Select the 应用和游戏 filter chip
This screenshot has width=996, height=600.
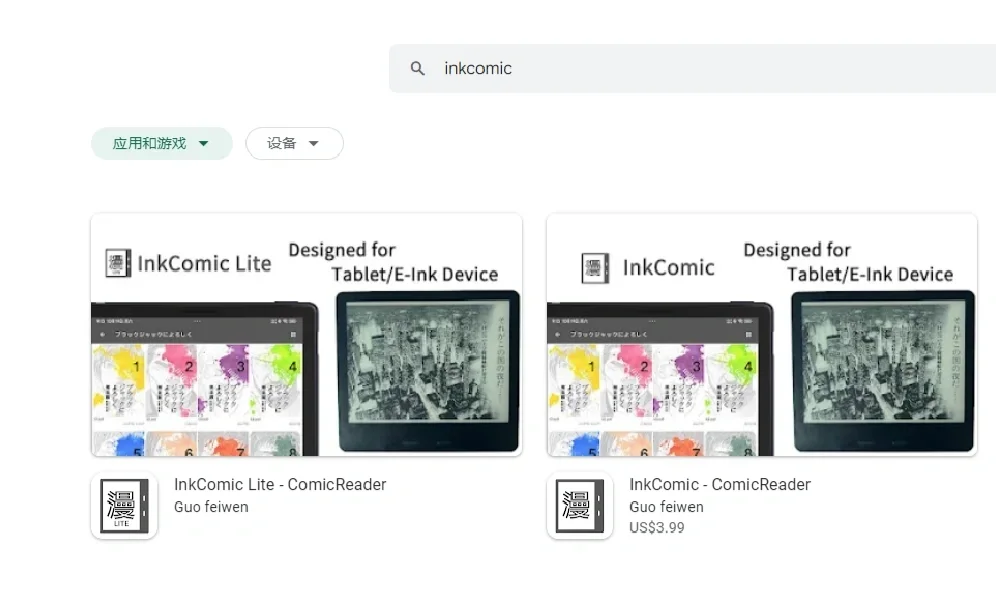pyautogui.click(x=149, y=143)
